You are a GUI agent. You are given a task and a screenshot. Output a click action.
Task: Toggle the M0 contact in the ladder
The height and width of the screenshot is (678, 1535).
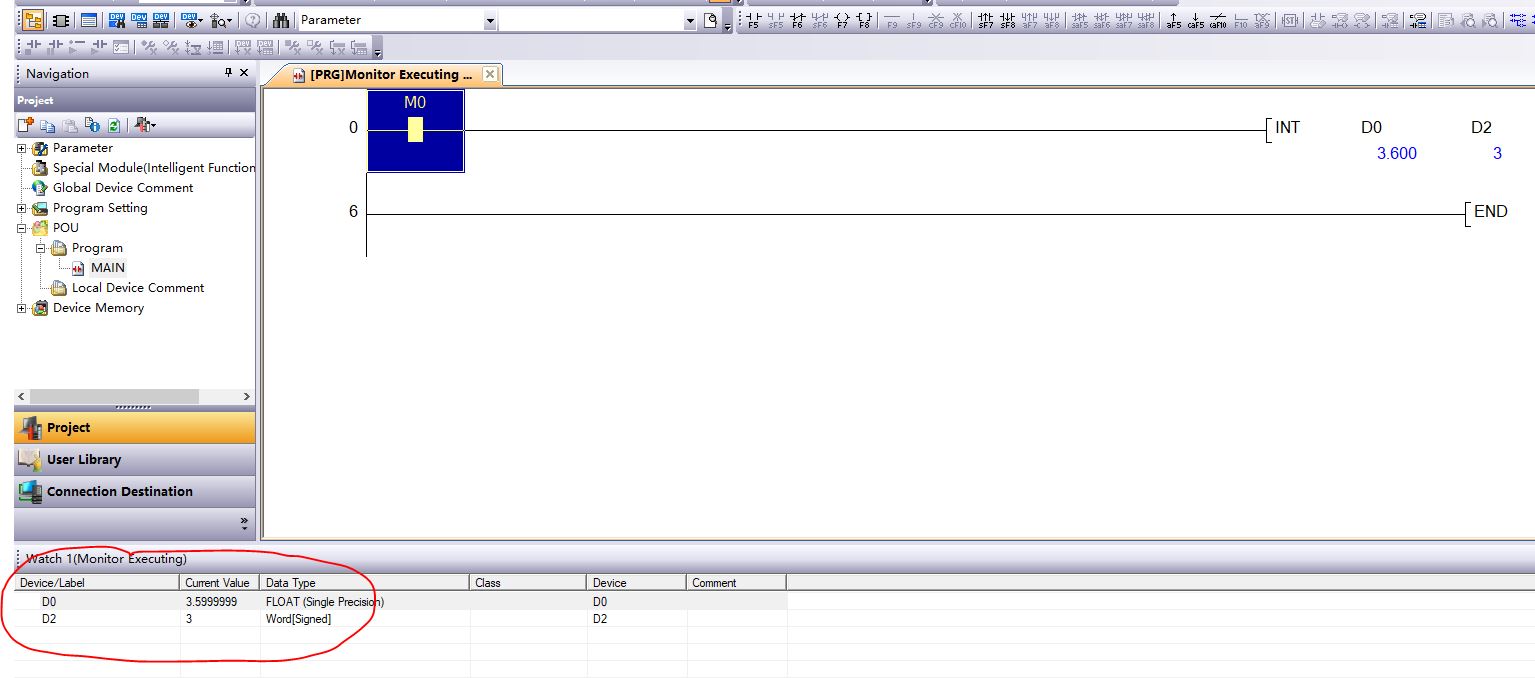click(x=415, y=130)
